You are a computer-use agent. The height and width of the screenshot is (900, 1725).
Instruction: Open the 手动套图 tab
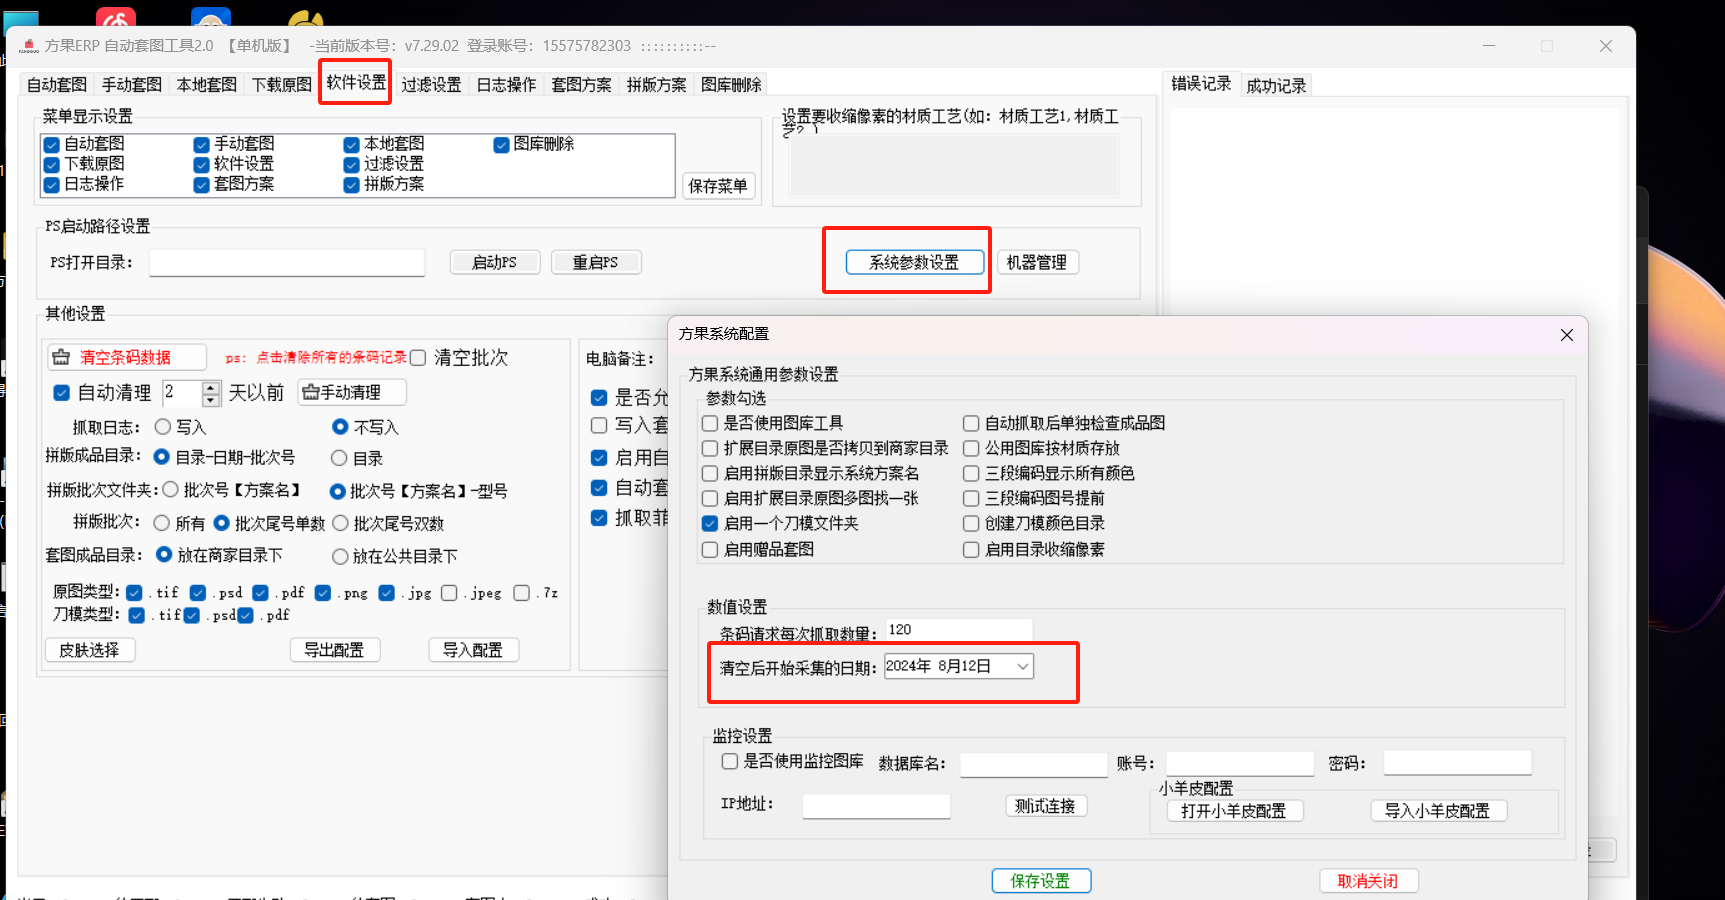[x=132, y=85]
